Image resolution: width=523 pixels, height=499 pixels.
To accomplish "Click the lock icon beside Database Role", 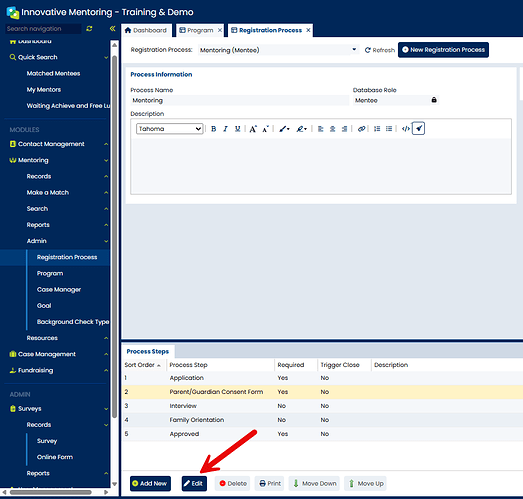I will [x=434, y=100].
